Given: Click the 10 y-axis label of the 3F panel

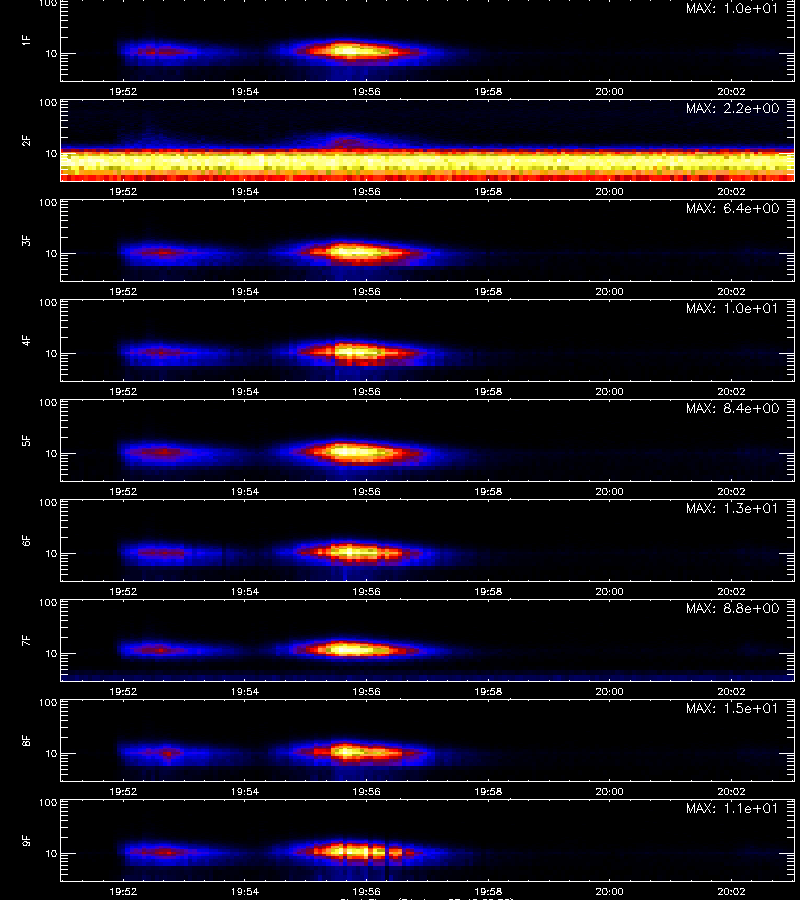Looking at the screenshot, I should coord(51,254).
